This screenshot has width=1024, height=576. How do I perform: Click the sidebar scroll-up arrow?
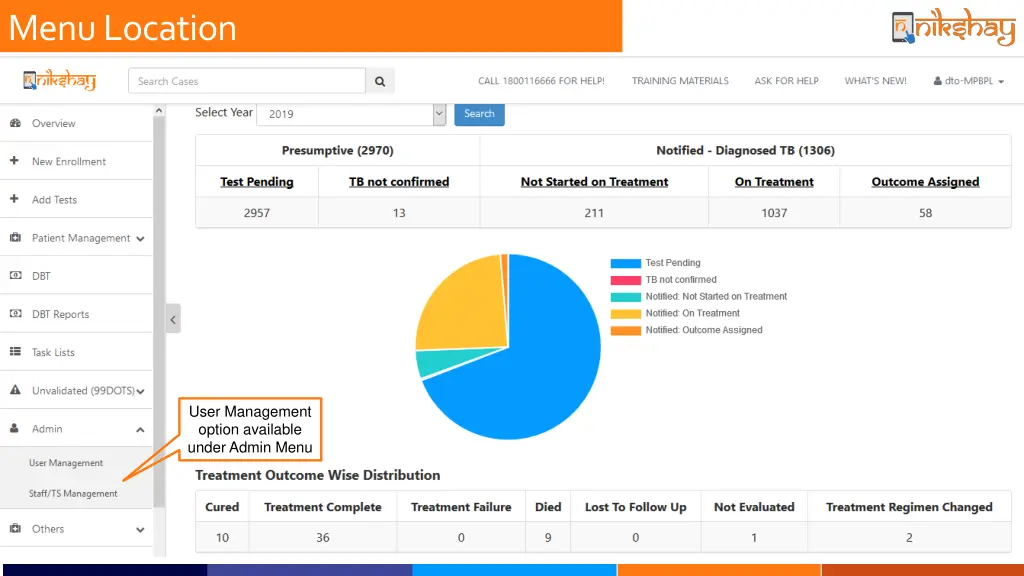pyautogui.click(x=159, y=111)
